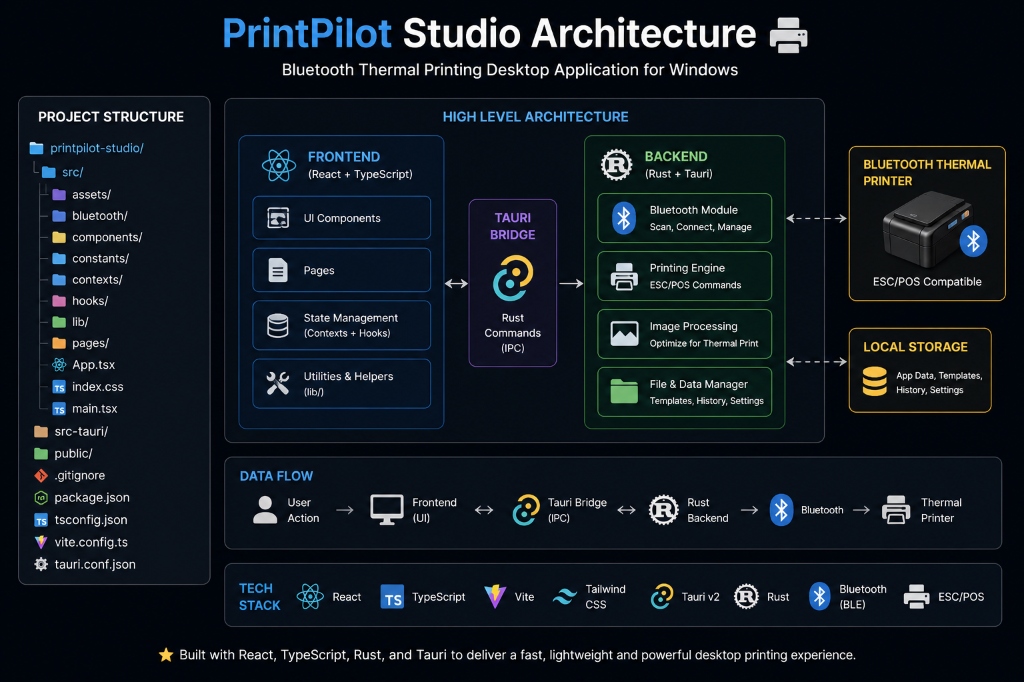Select the contexts/ folder
This screenshot has width=1024, height=682.
click(x=88, y=280)
